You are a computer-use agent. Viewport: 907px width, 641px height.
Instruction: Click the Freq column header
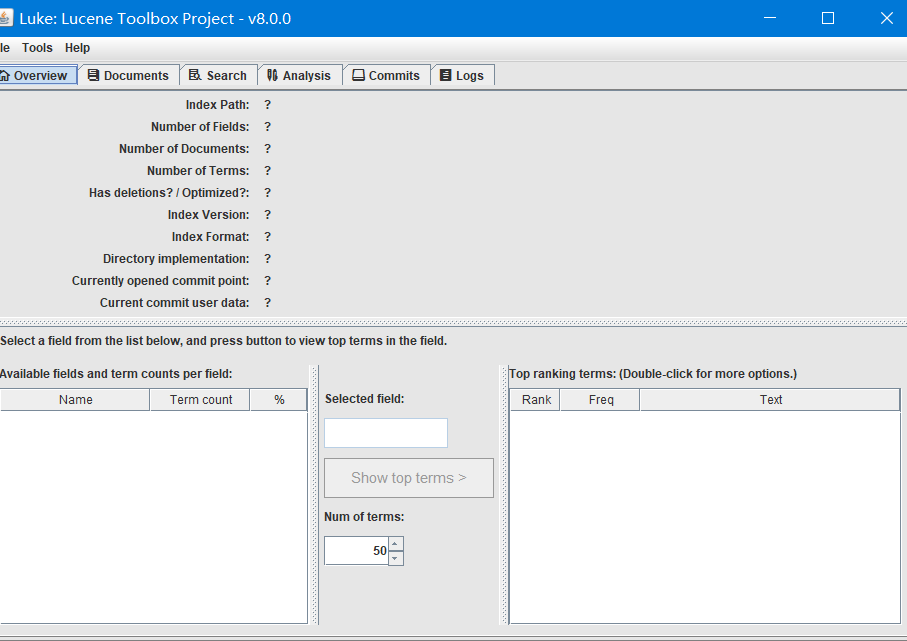600,400
